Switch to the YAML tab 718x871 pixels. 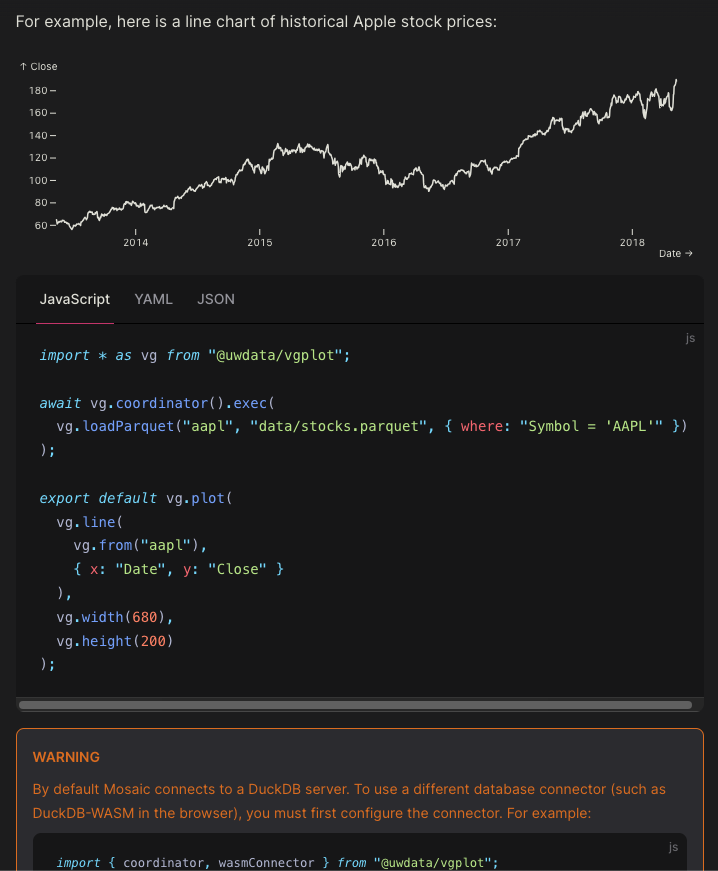click(x=153, y=299)
